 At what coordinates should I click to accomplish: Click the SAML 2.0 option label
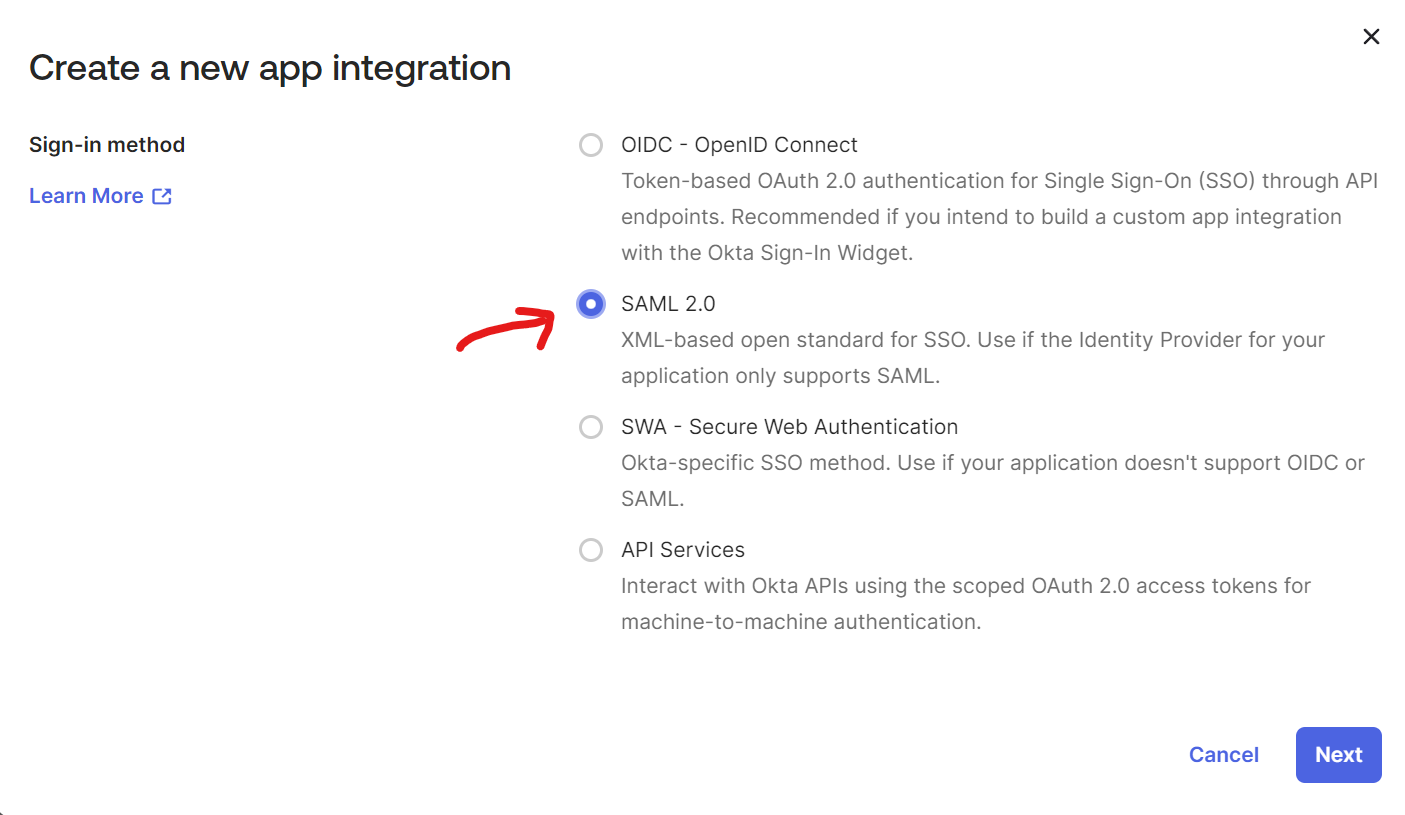click(x=668, y=303)
